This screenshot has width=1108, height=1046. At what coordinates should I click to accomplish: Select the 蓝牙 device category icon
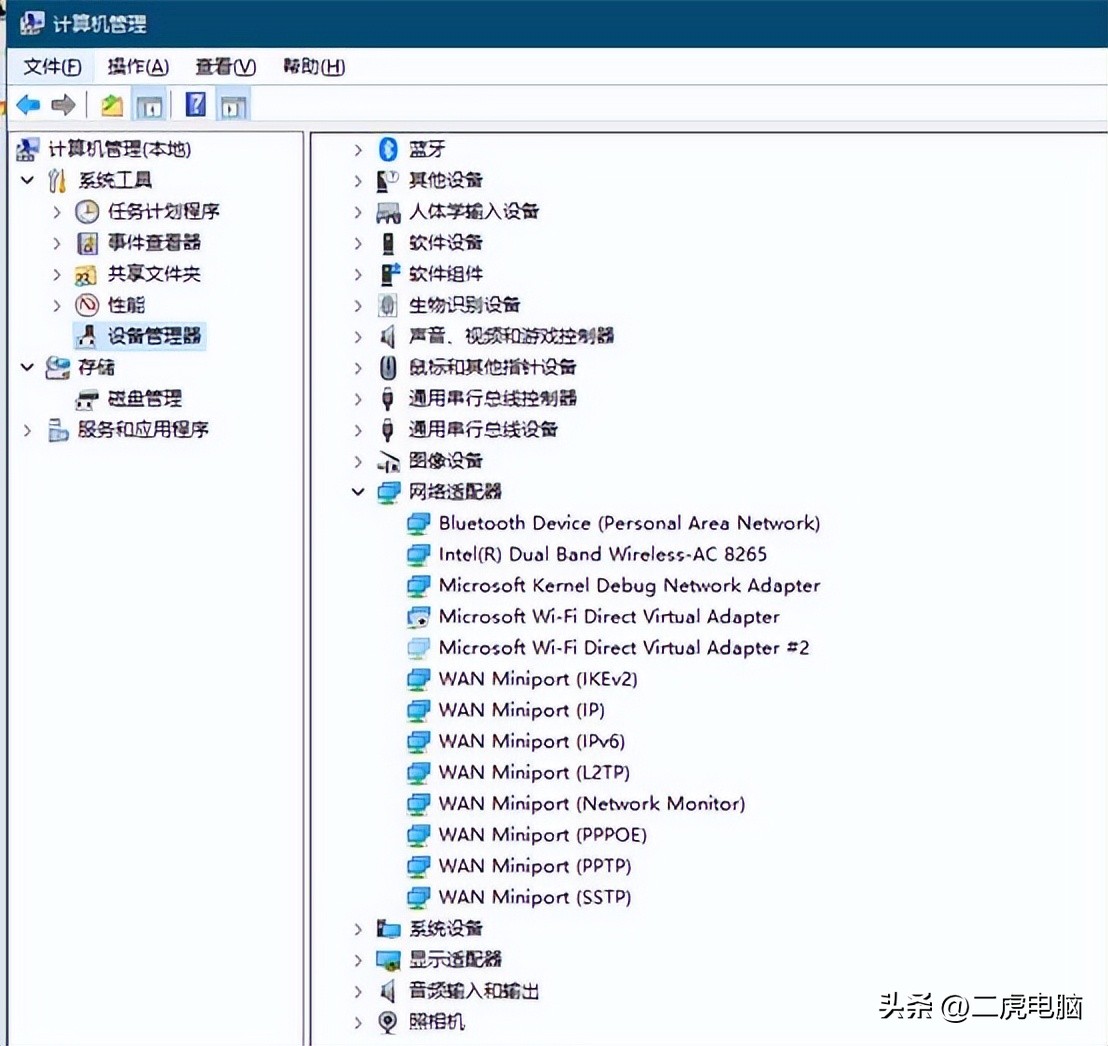click(388, 148)
